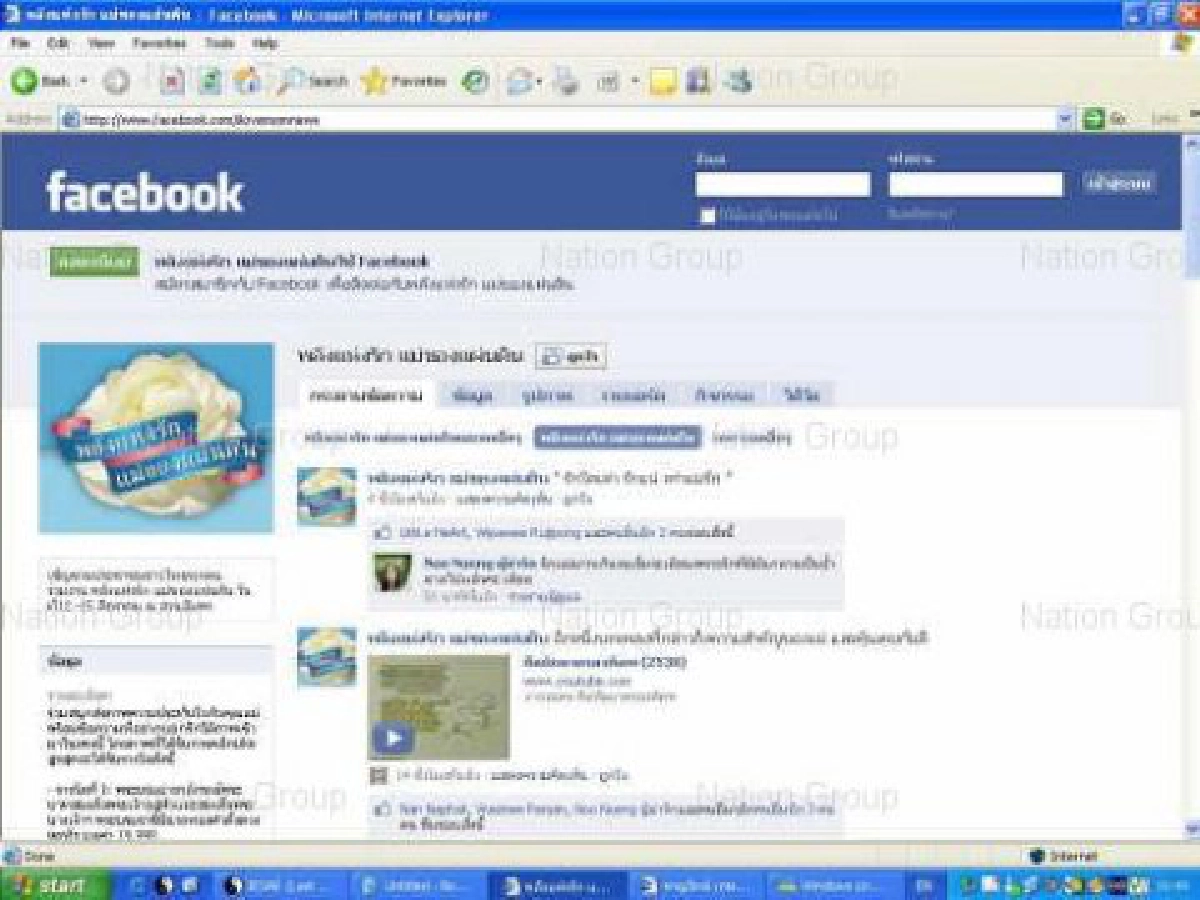
Task: Click the thumbs-up Like button beside page title
Action: (571, 356)
